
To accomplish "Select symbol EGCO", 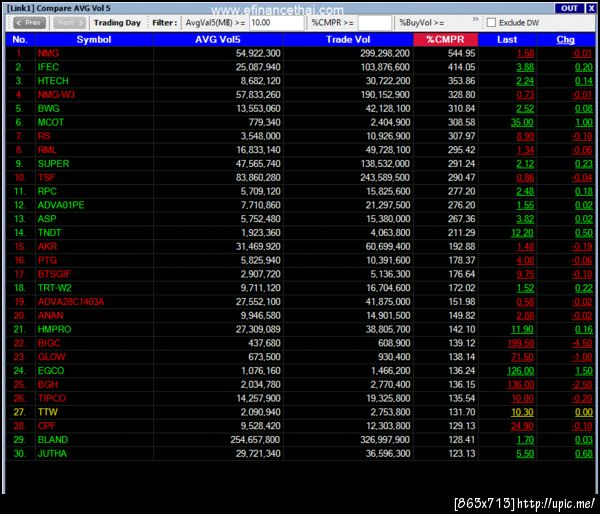I will pos(51,370).
